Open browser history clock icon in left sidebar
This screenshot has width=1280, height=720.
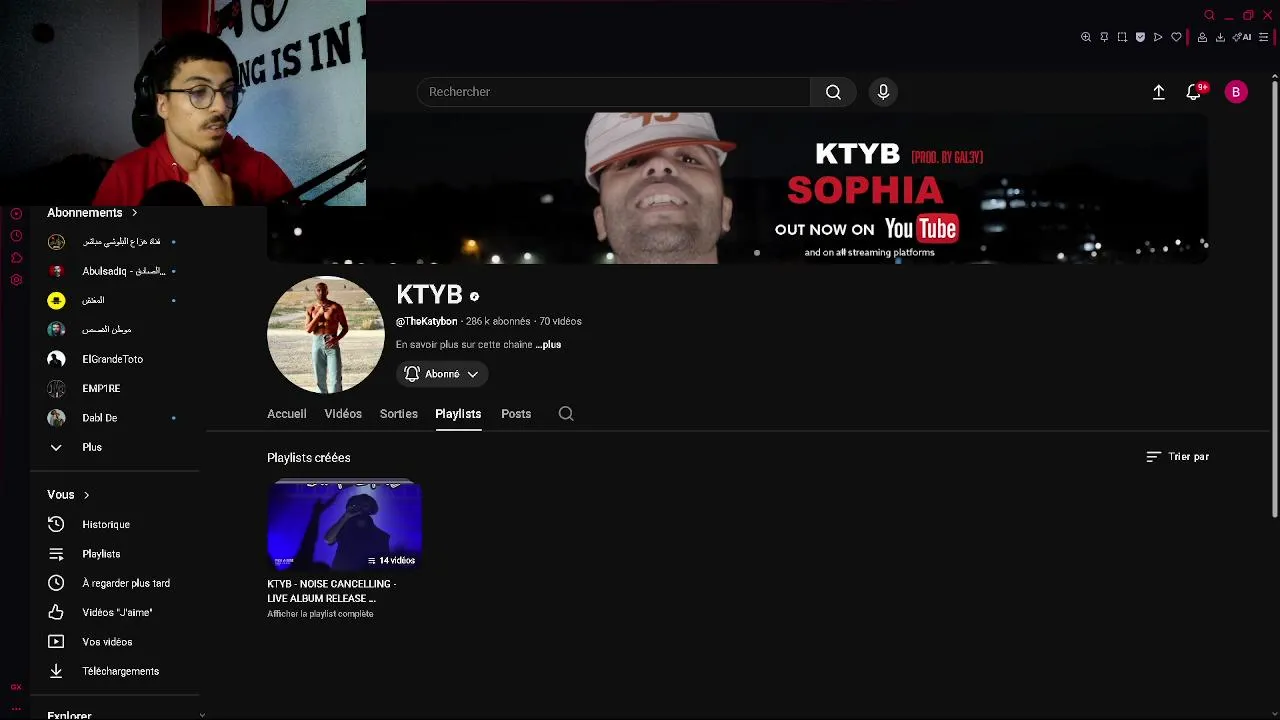[16, 236]
